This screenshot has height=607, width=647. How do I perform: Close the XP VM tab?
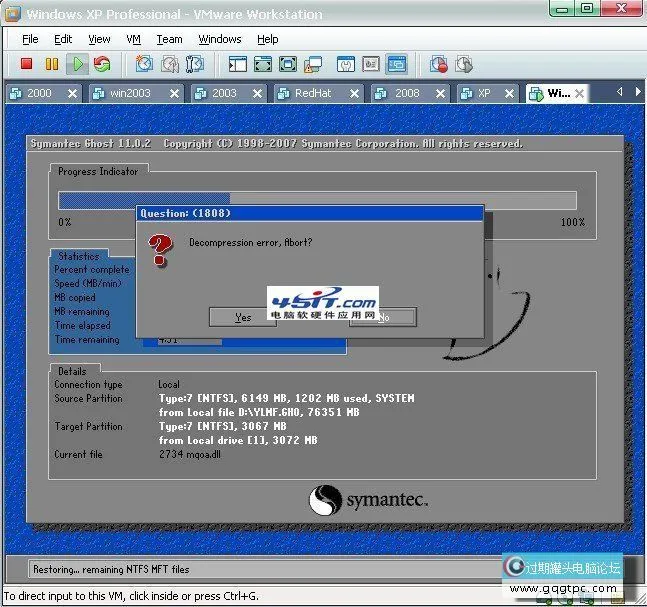pos(510,94)
